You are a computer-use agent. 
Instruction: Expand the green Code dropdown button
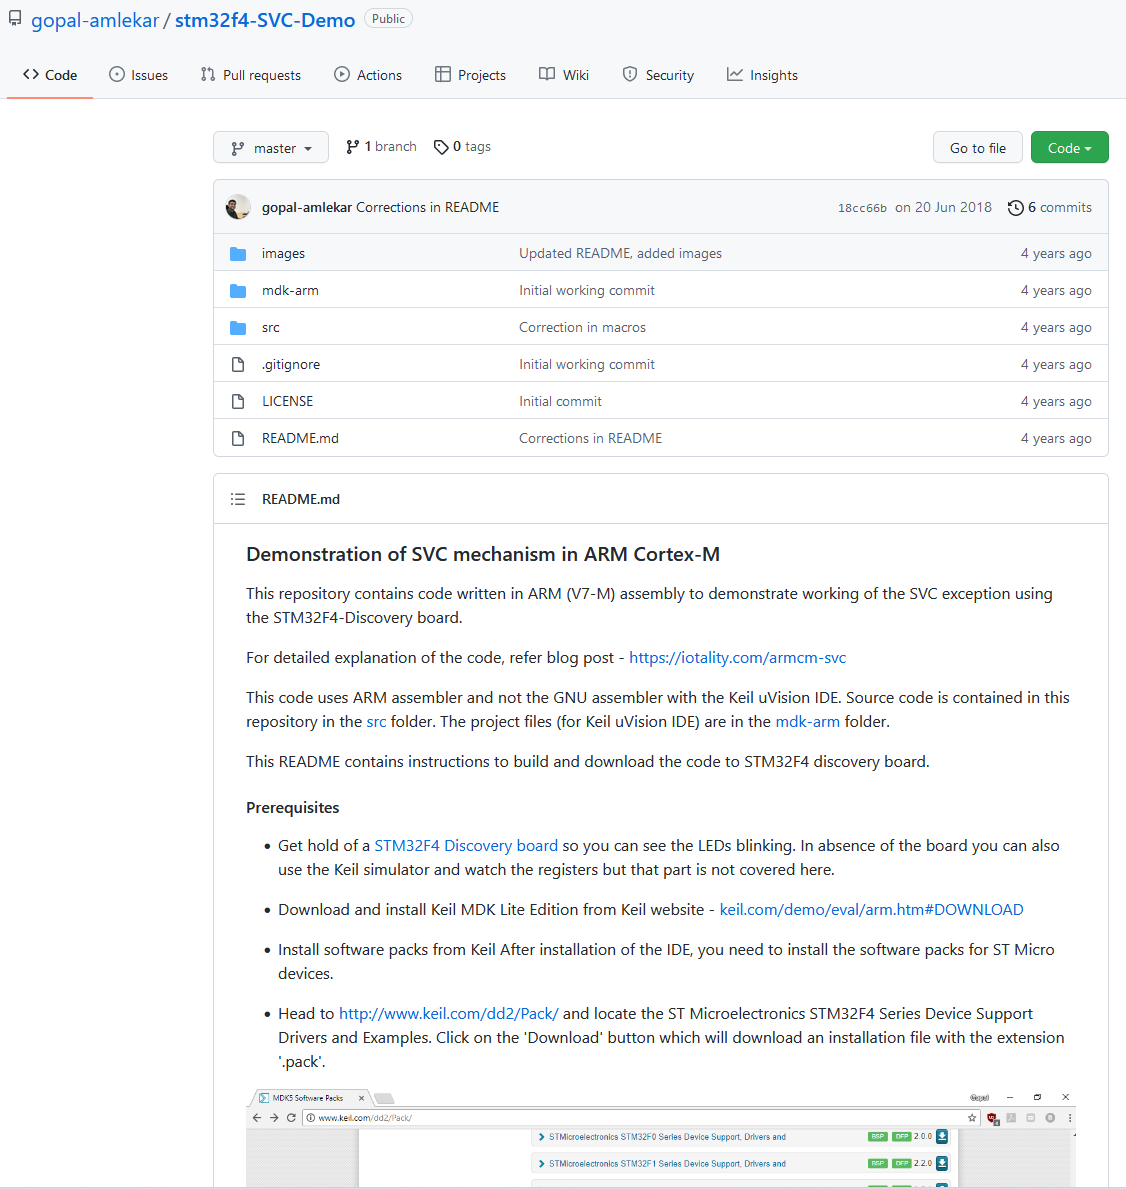click(1069, 147)
